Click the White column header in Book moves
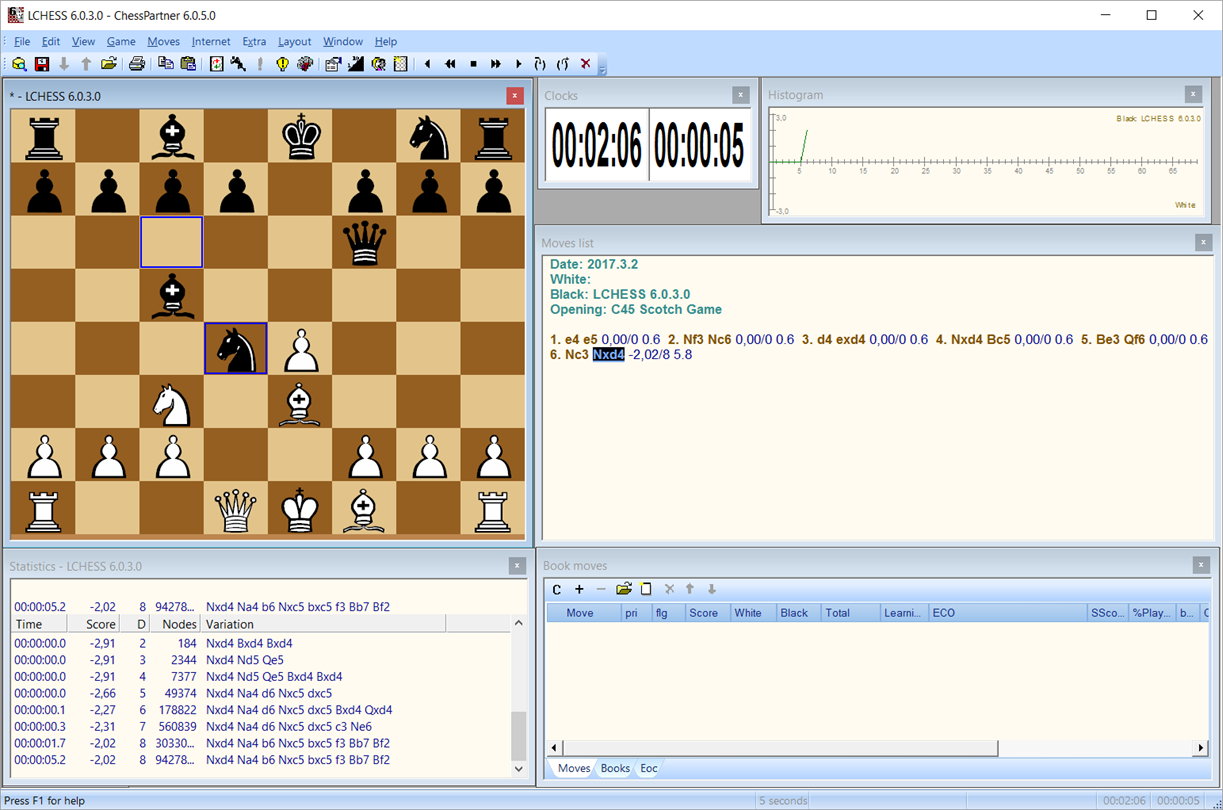Viewport: 1223px width, 810px height. click(x=753, y=613)
